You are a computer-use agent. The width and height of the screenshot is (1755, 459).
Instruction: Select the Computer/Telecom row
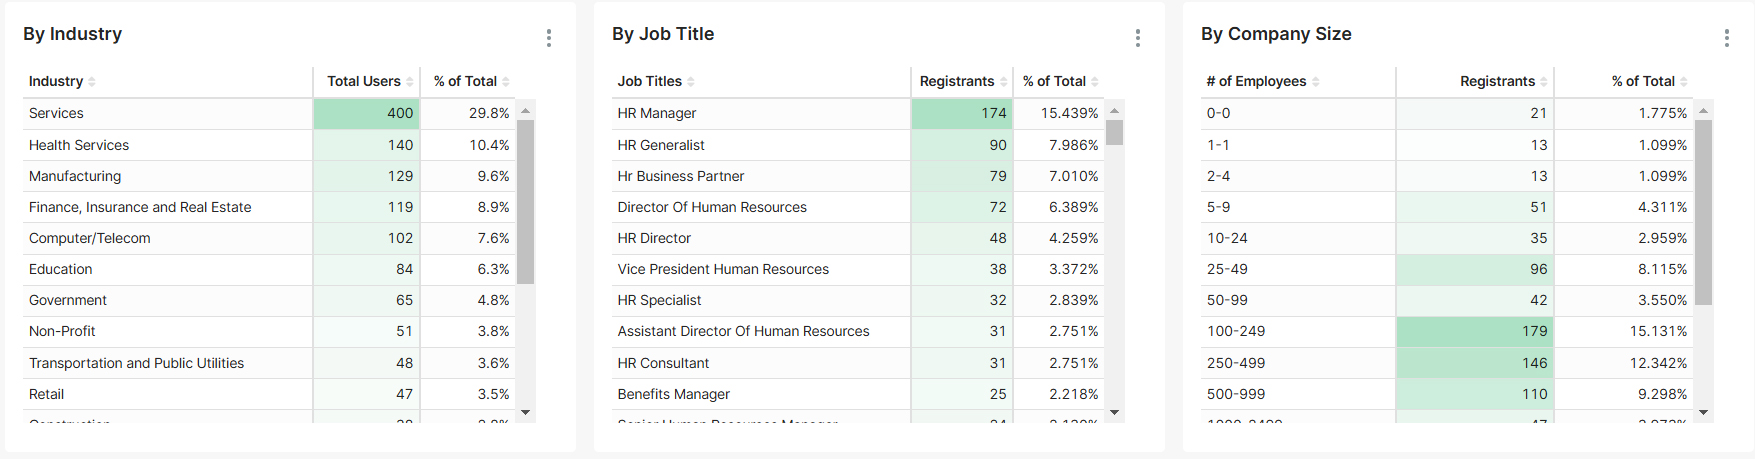[270, 238]
